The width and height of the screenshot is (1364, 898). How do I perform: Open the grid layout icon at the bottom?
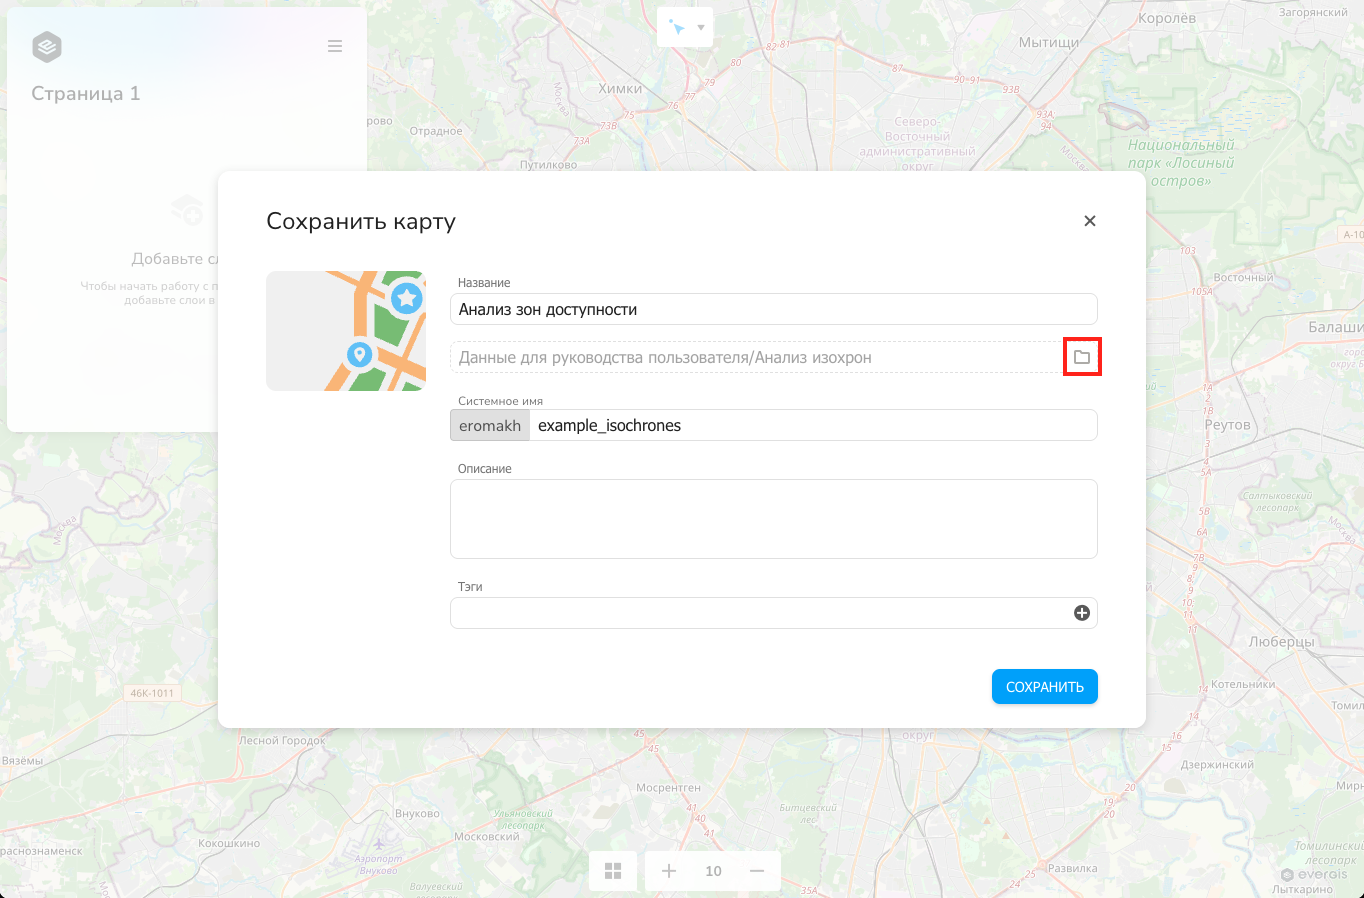[x=613, y=871]
